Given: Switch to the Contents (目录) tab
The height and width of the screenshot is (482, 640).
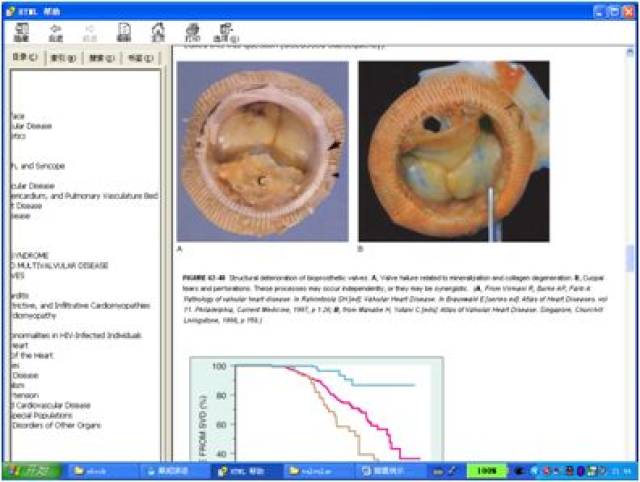Looking at the screenshot, I should [25, 58].
